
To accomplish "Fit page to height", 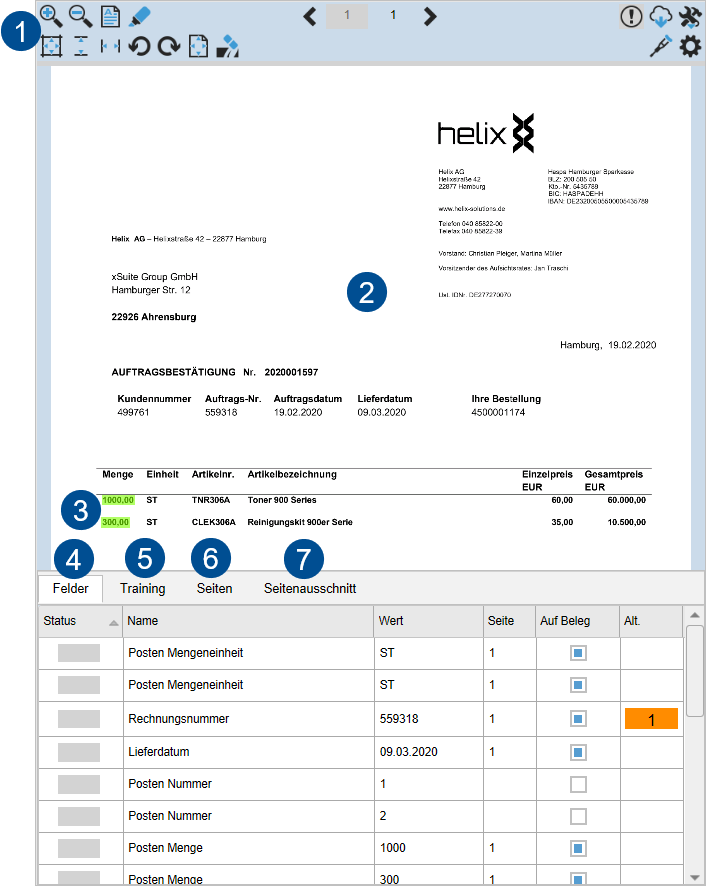I will [81, 46].
